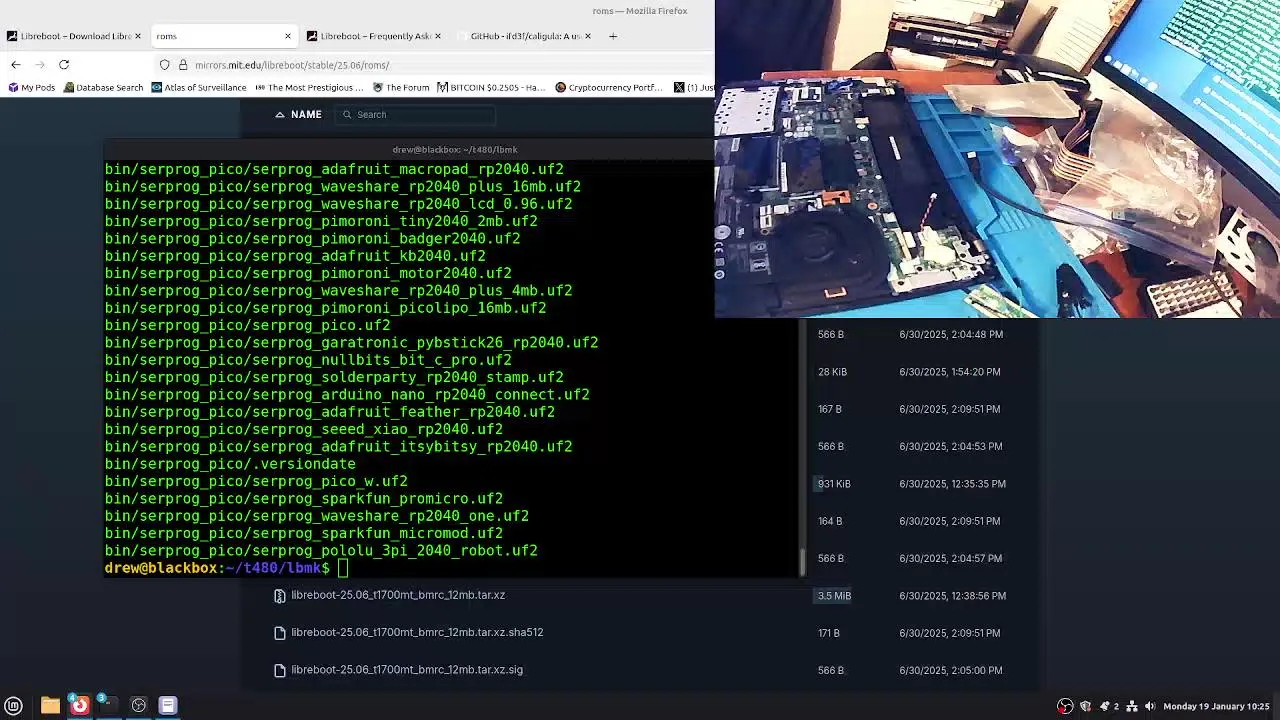Click terminal line 'bin/serprog_pico/serprog_pico.uf2'

[x=248, y=326]
